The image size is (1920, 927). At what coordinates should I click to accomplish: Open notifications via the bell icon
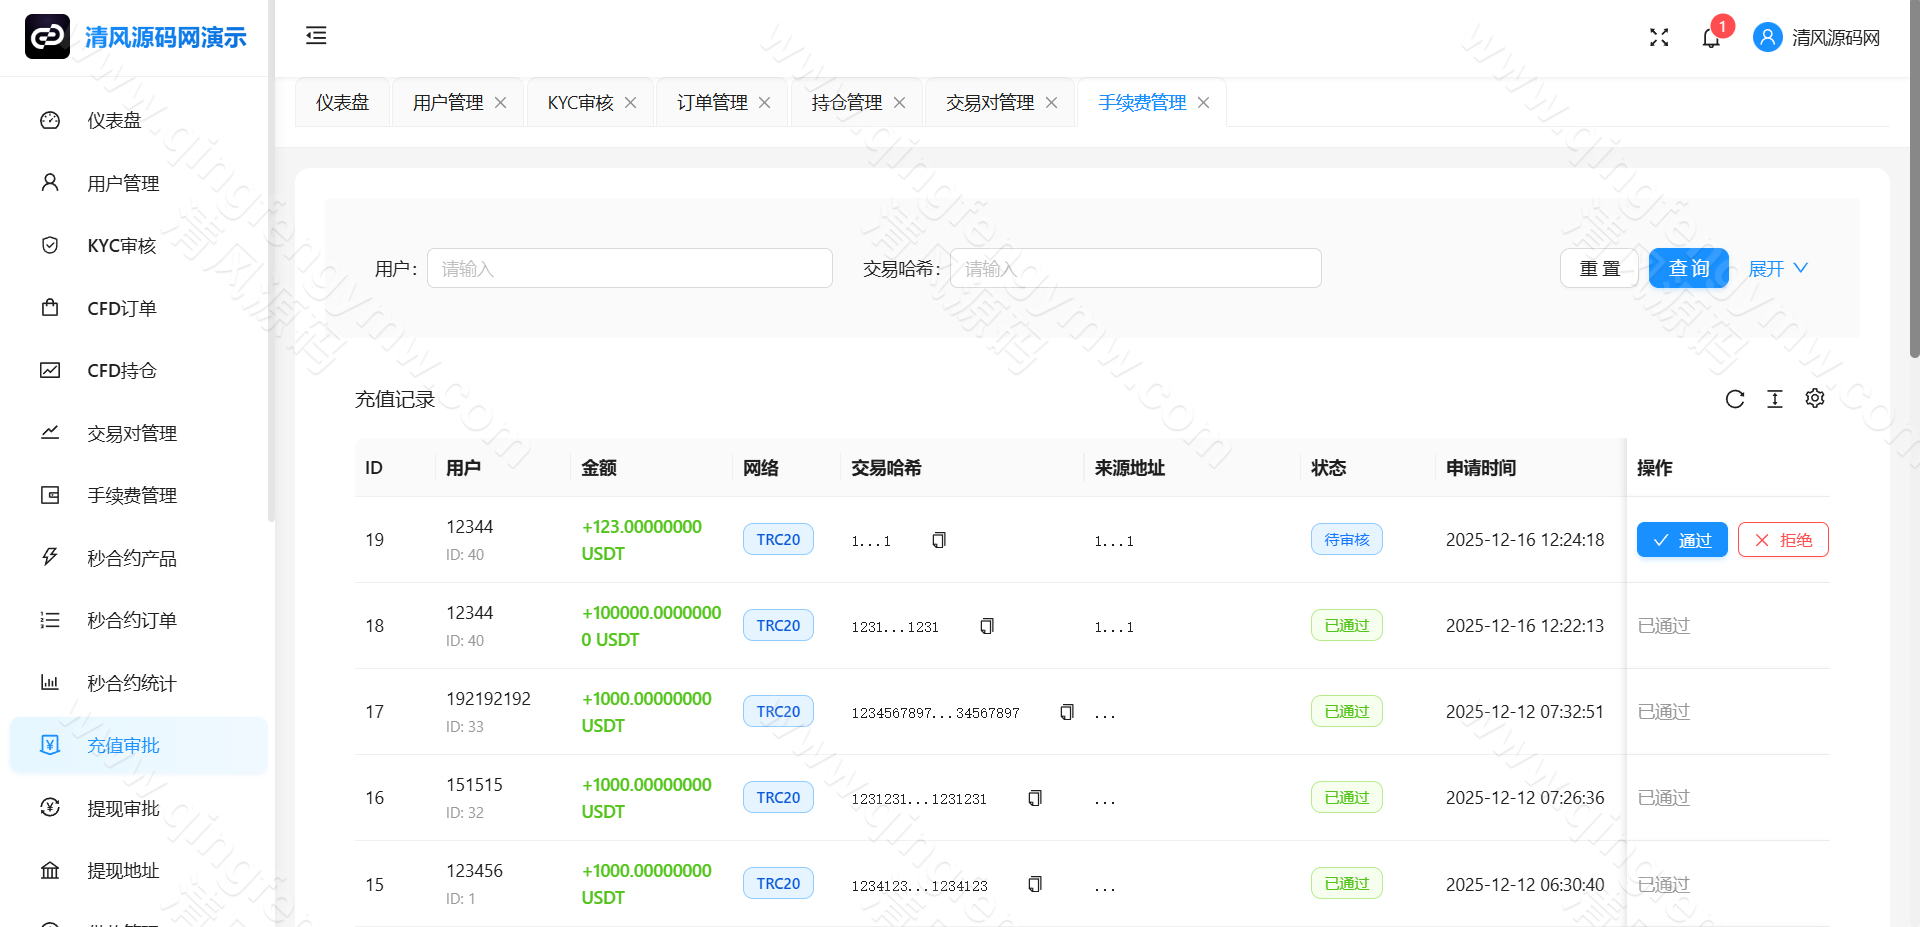click(1712, 37)
